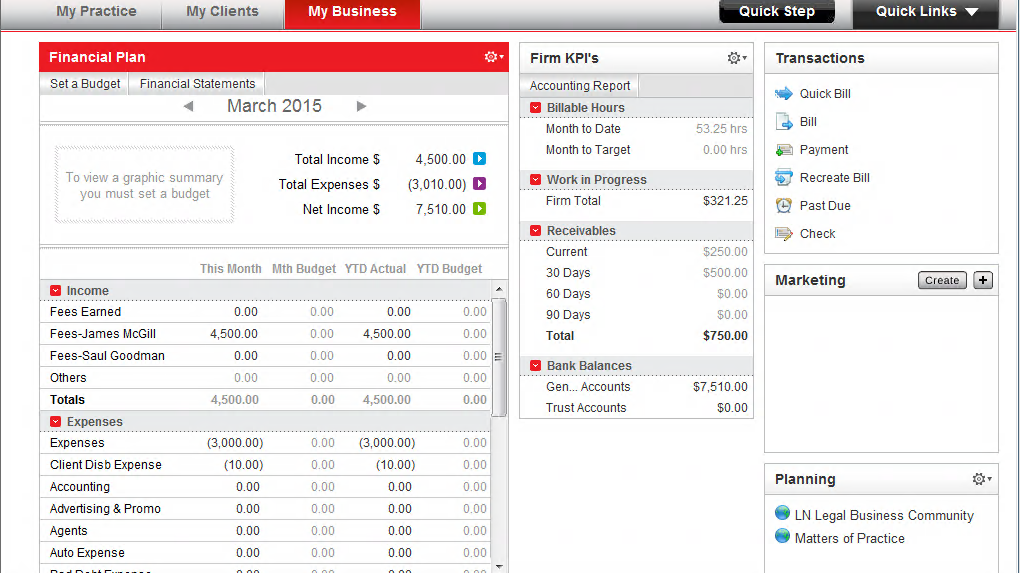Open the Quick Links dropdown
Screen dimensions: 1020x573
click(x=926, y=13)
